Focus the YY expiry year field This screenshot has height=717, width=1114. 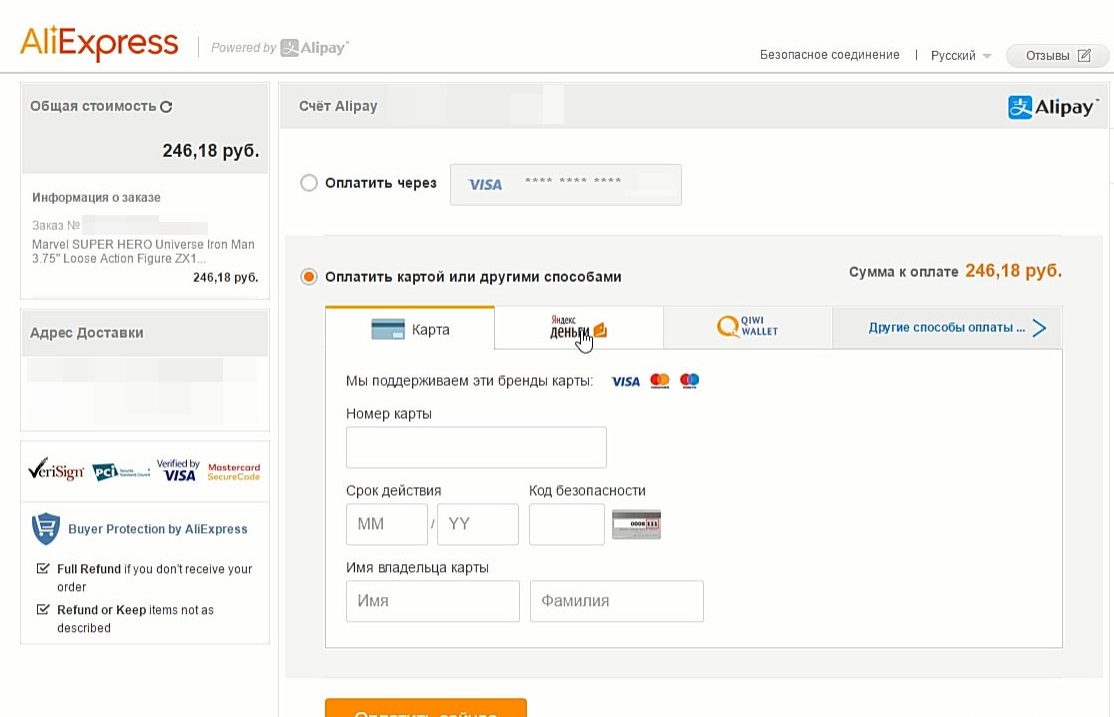(477, 524)
